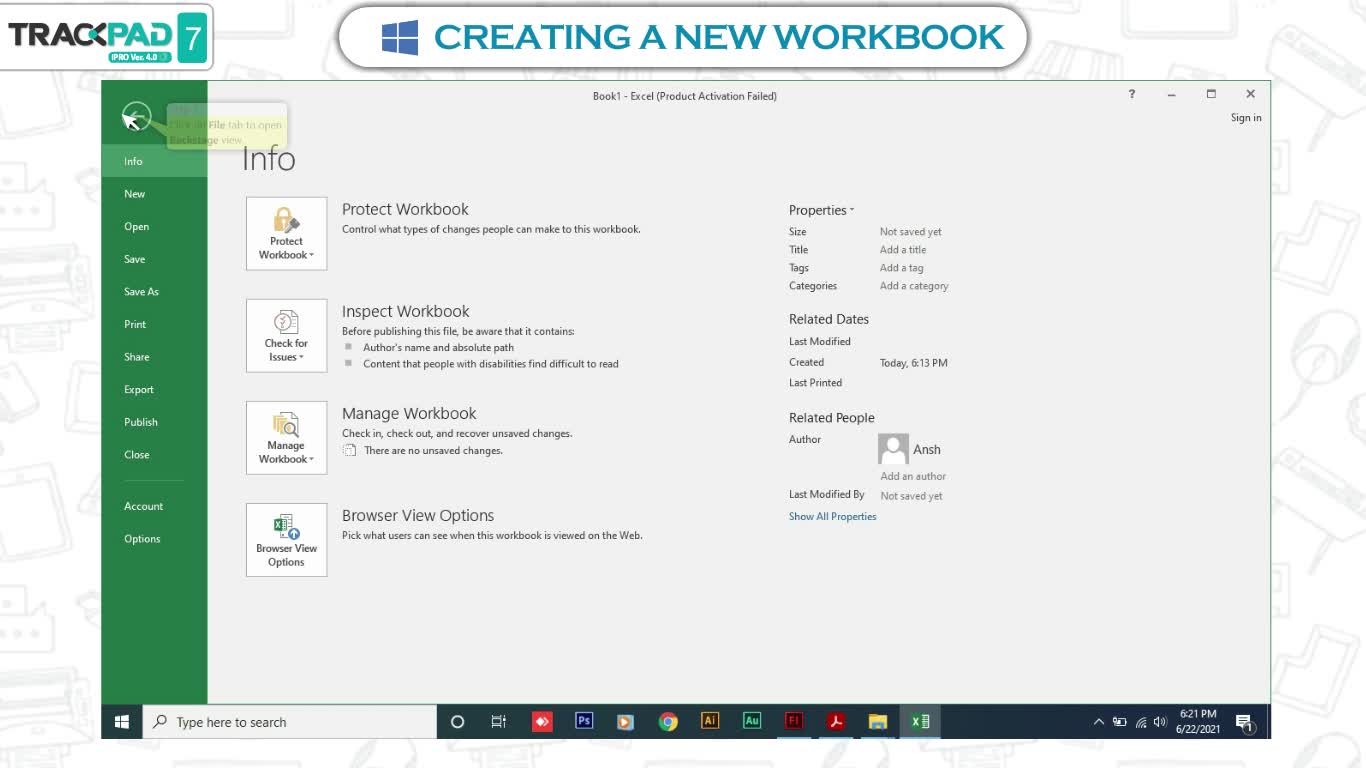The width and height of the screenshot is (1366, 768).
Task: Click the taskbar search box
Action: (x=290, y=721)
